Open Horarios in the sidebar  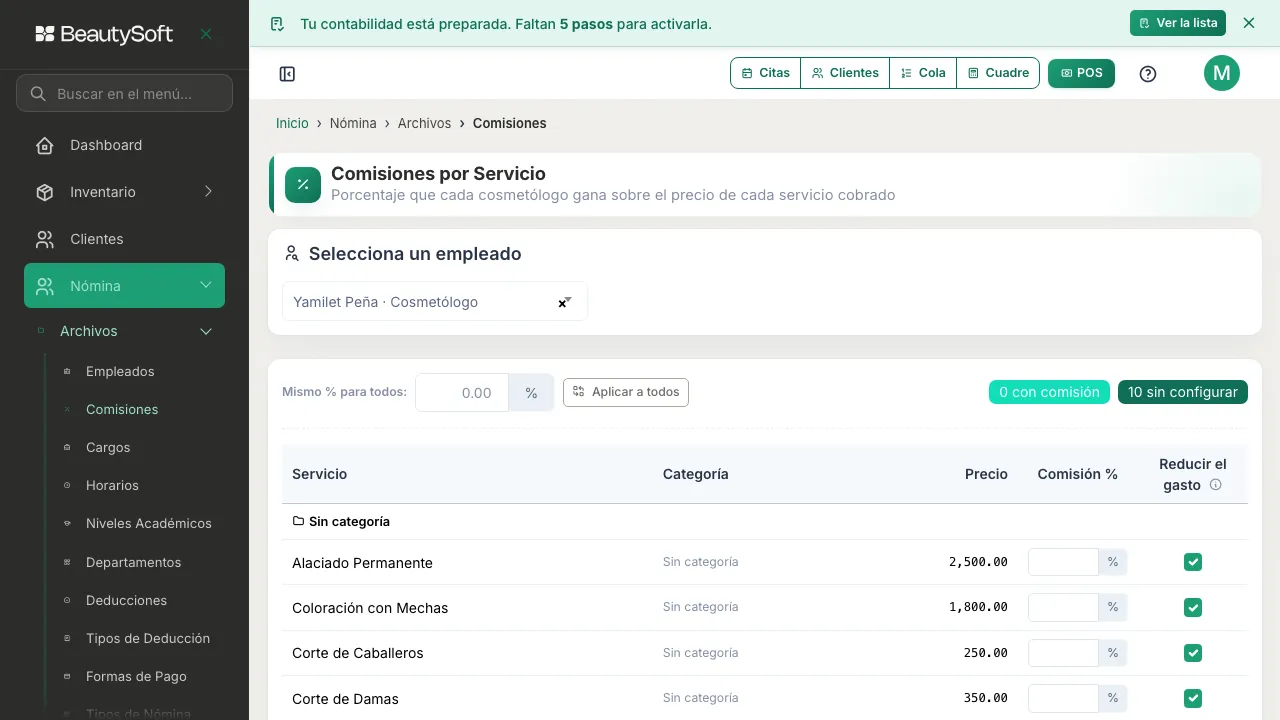(112, 485)
